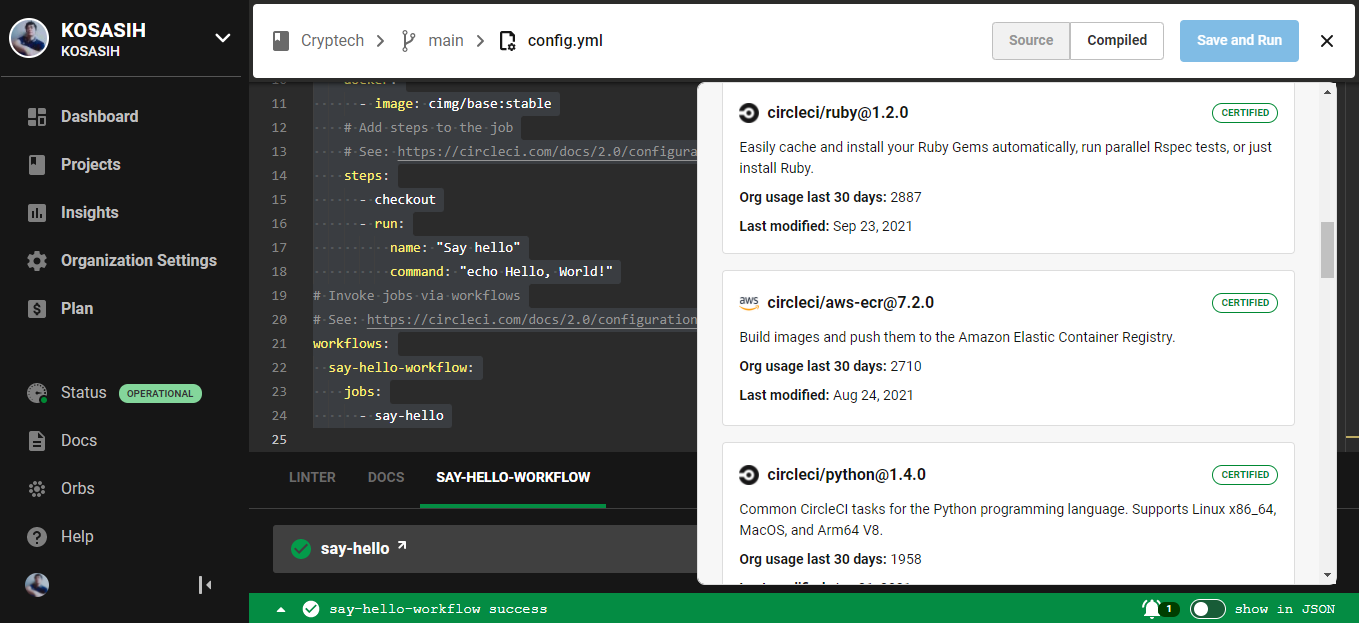Click config.yml breadcrumb name
Image resolution: width=1359 pixels, height=623 pixels.
(x=565, y=41)
